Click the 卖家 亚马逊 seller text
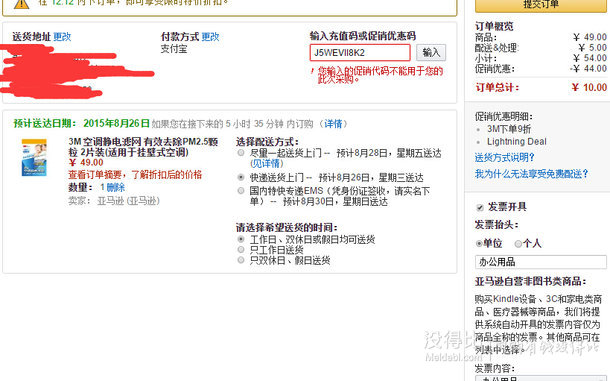610x381 pixels. pyautogui.click(x=114, y=201)
